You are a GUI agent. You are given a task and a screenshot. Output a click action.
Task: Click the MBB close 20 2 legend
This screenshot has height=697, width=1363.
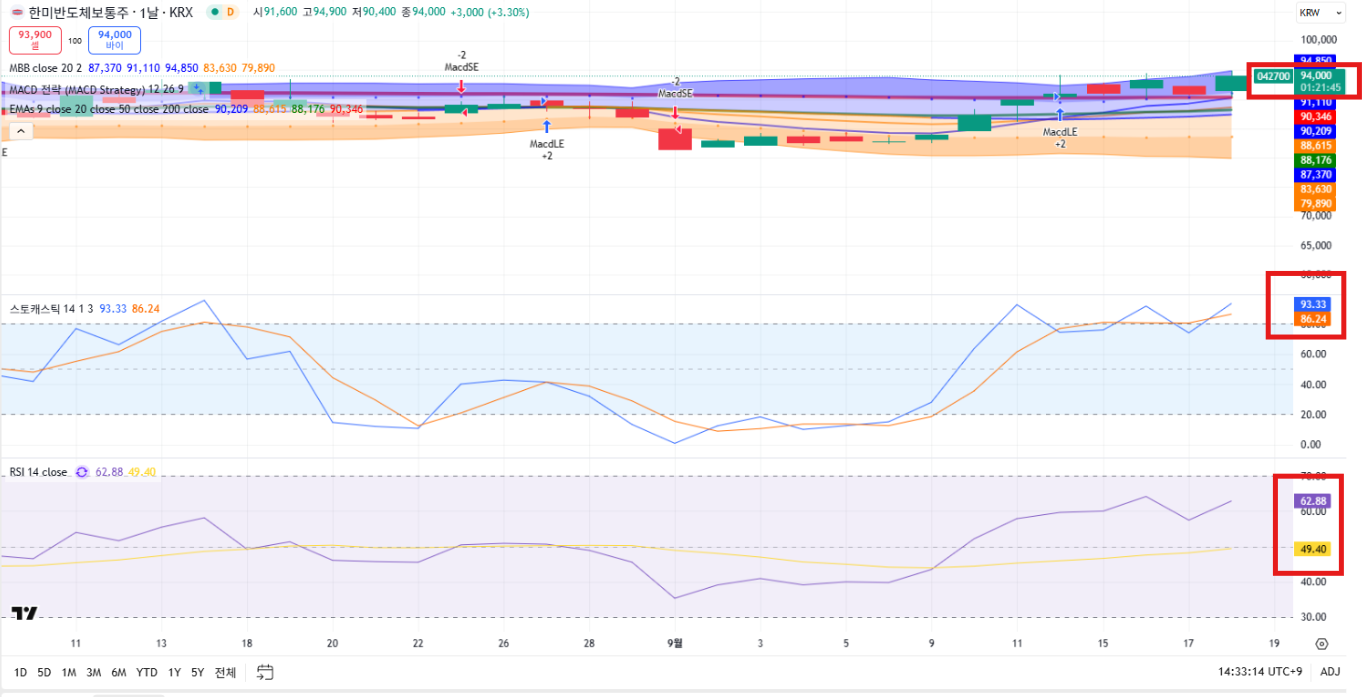[46, 68]
